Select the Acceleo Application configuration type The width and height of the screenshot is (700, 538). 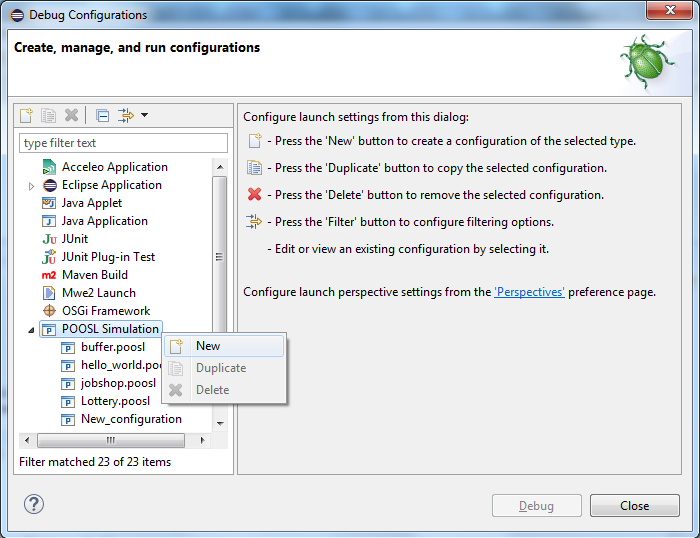coord(114,167)
